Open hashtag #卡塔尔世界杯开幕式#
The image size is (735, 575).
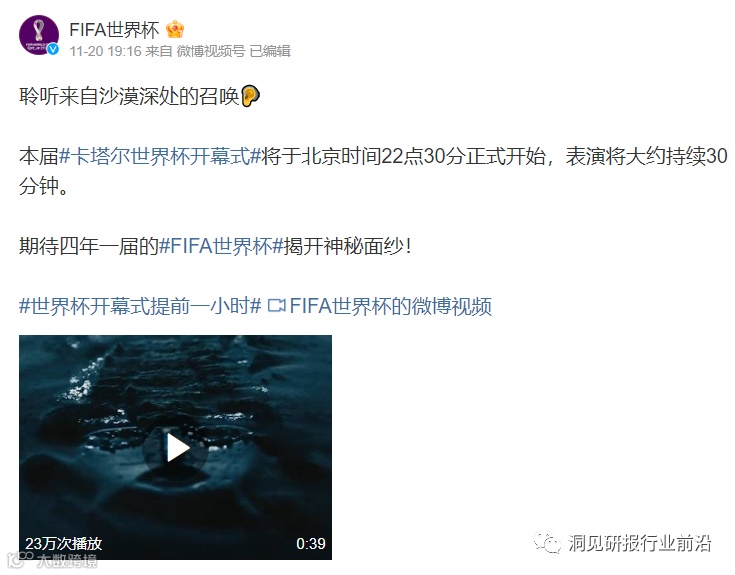pyautogui.click(x=160, y=156)
